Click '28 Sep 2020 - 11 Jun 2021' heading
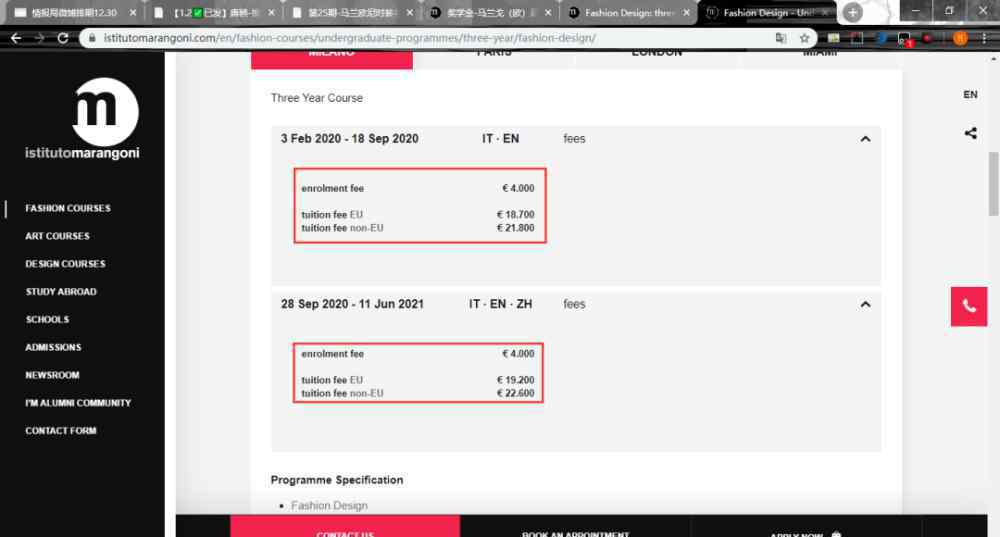The width and height of the screenshot is (1000, 537). point(352,304)
